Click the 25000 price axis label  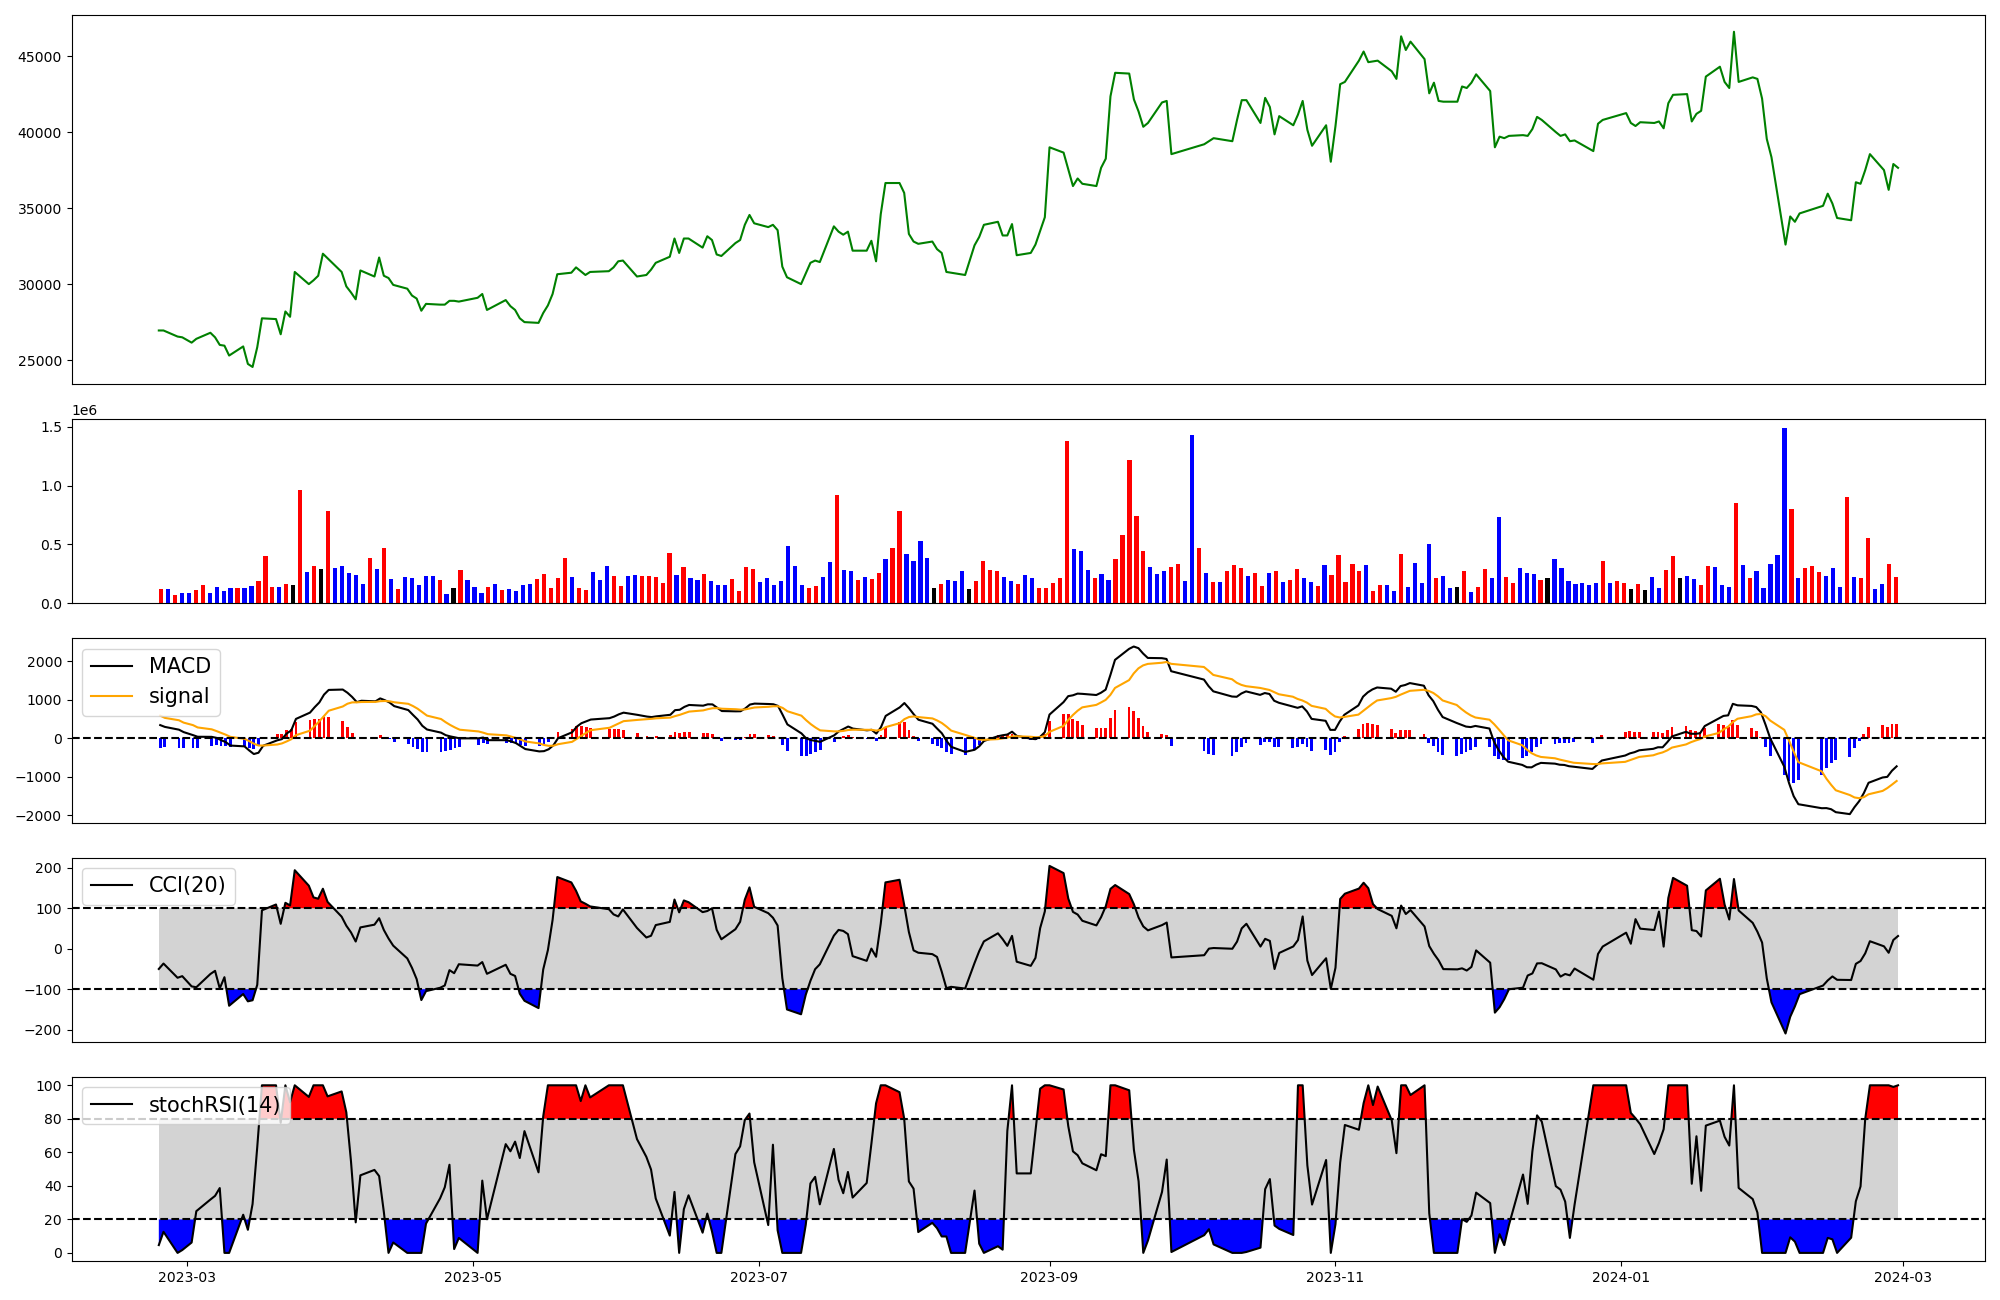tap(40, 361)
